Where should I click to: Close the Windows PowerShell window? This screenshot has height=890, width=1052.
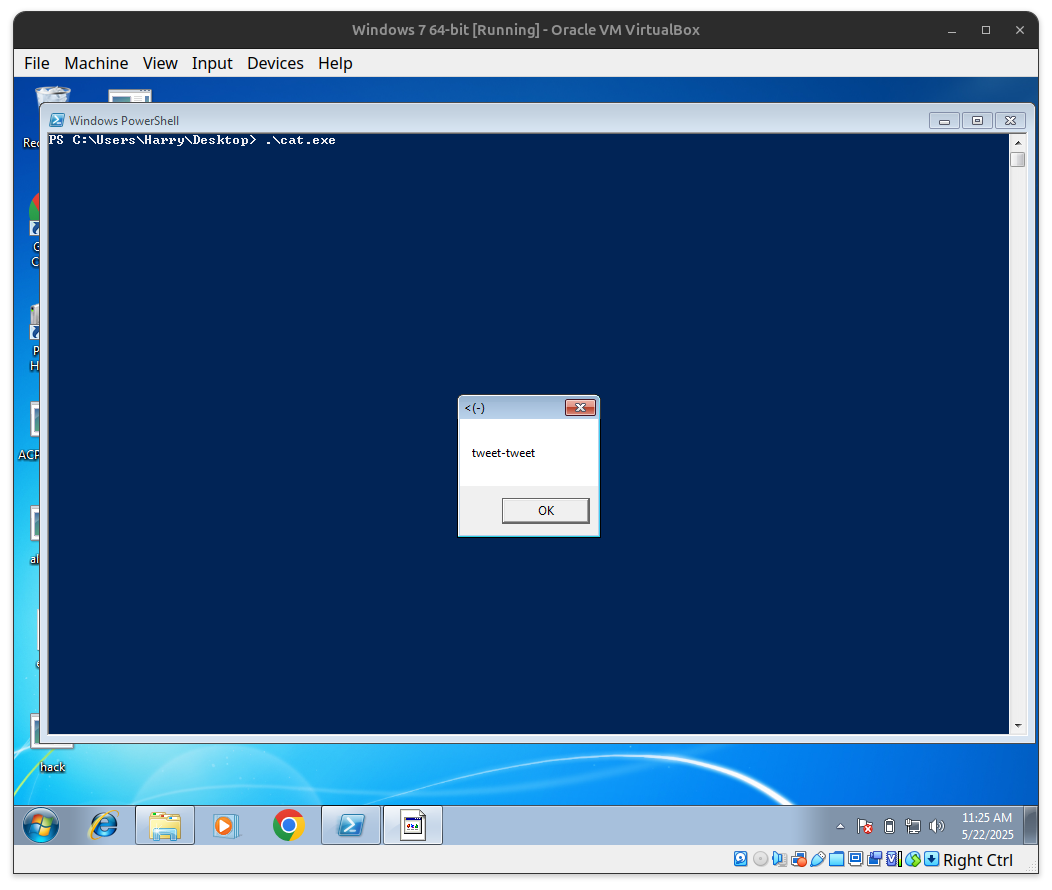coord(1010,121)
